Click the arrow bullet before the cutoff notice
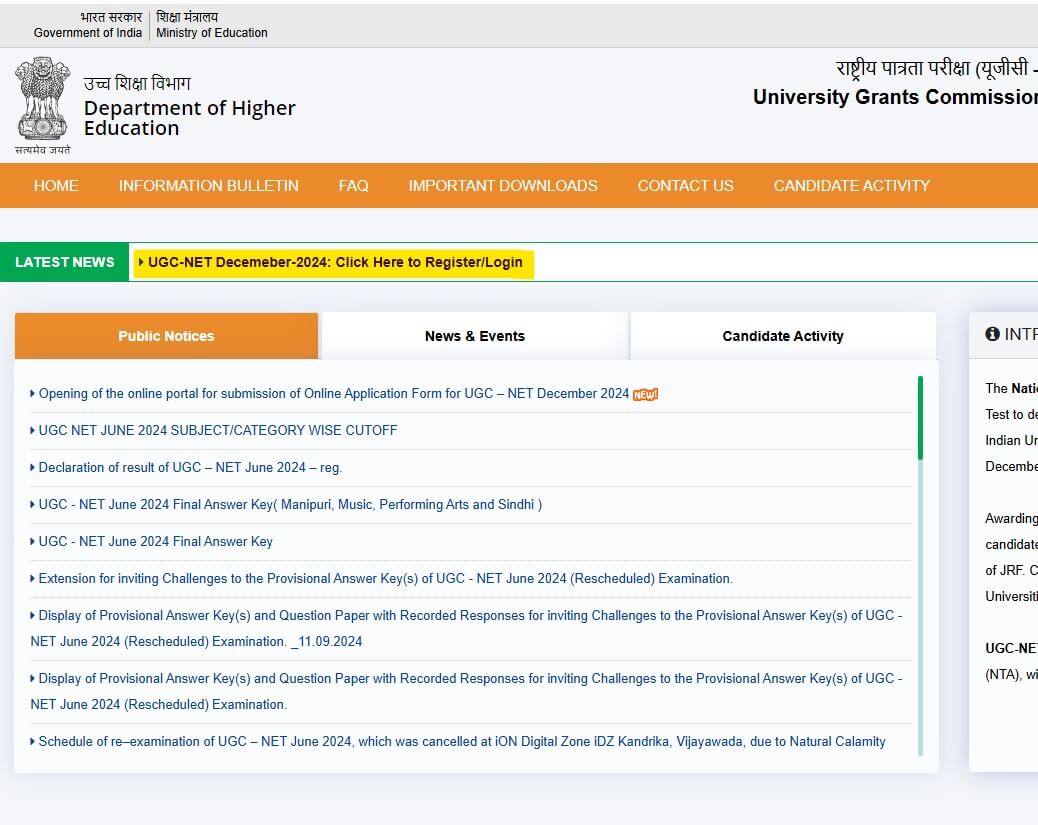 pyautogui.click(x=32, y=430)
